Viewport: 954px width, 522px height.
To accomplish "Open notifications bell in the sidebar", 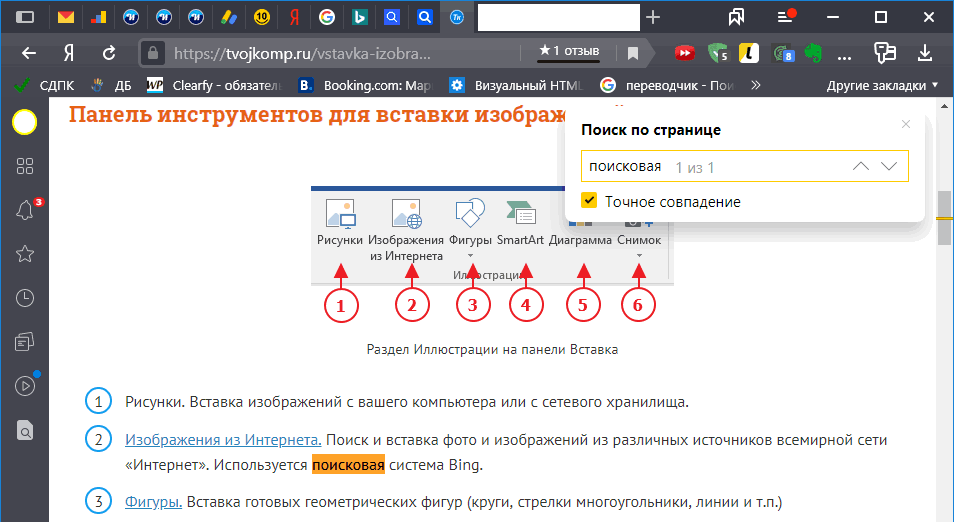I will coord(25,210).
